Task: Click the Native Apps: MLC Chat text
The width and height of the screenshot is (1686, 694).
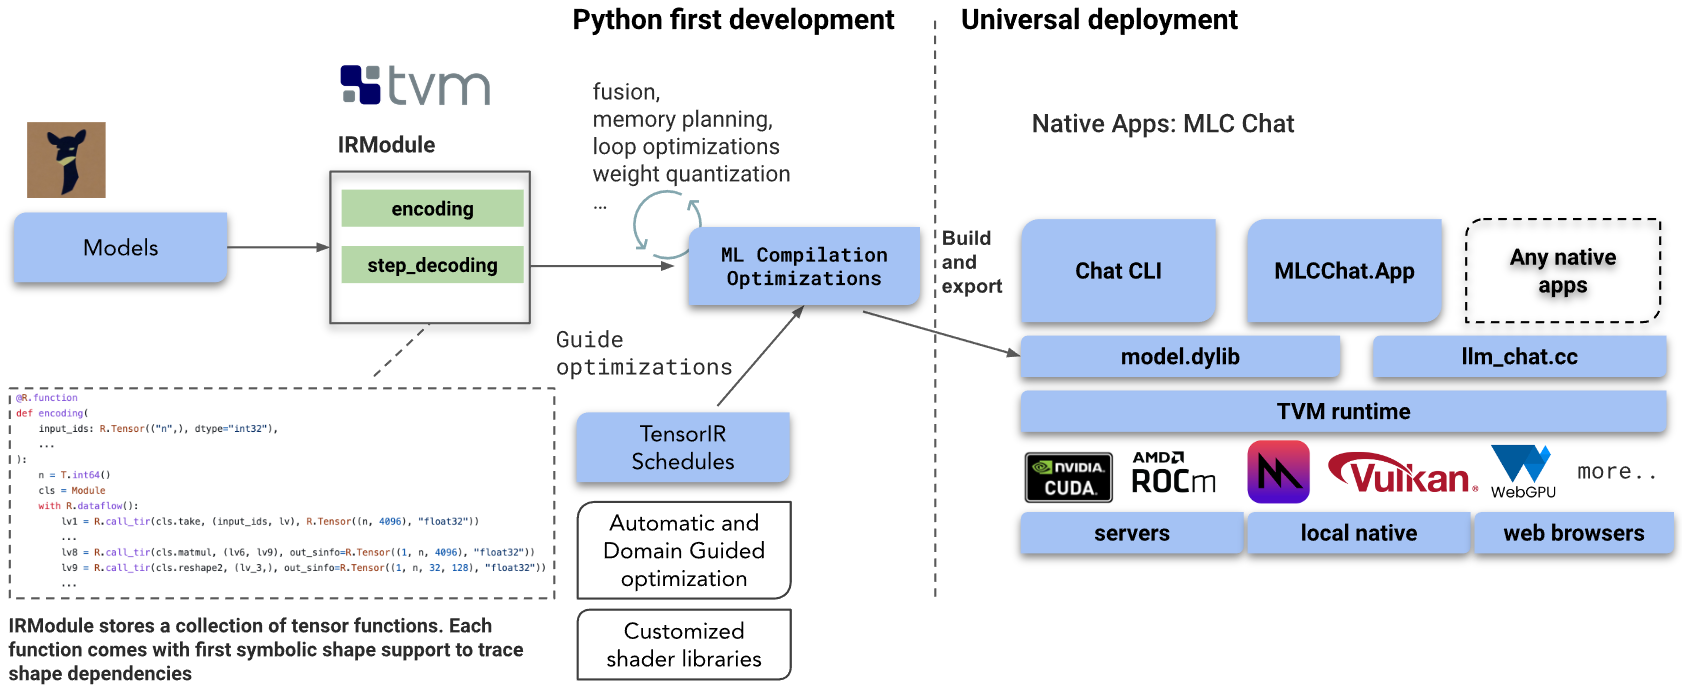Action: pyautogui.click(x=1163, y=124)
